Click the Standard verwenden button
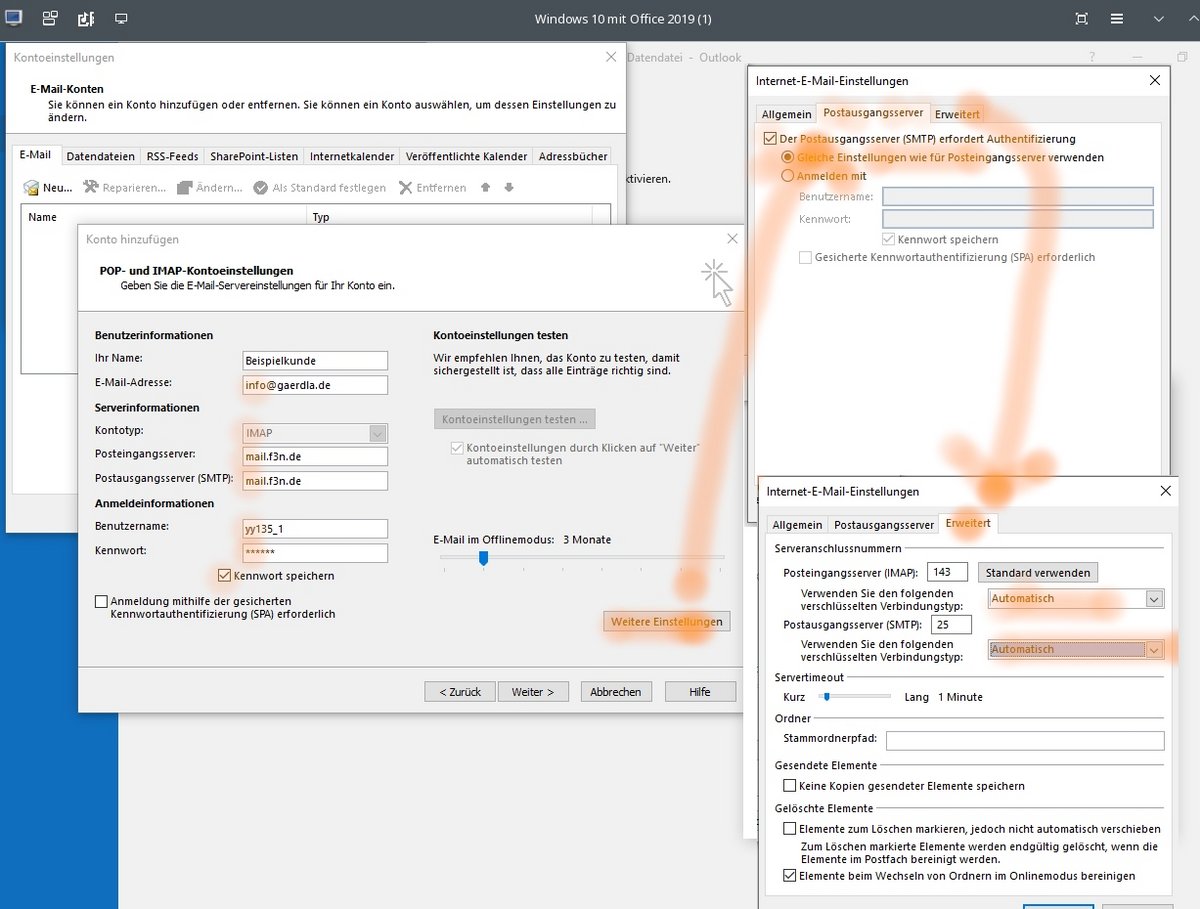 point(1037,573)
